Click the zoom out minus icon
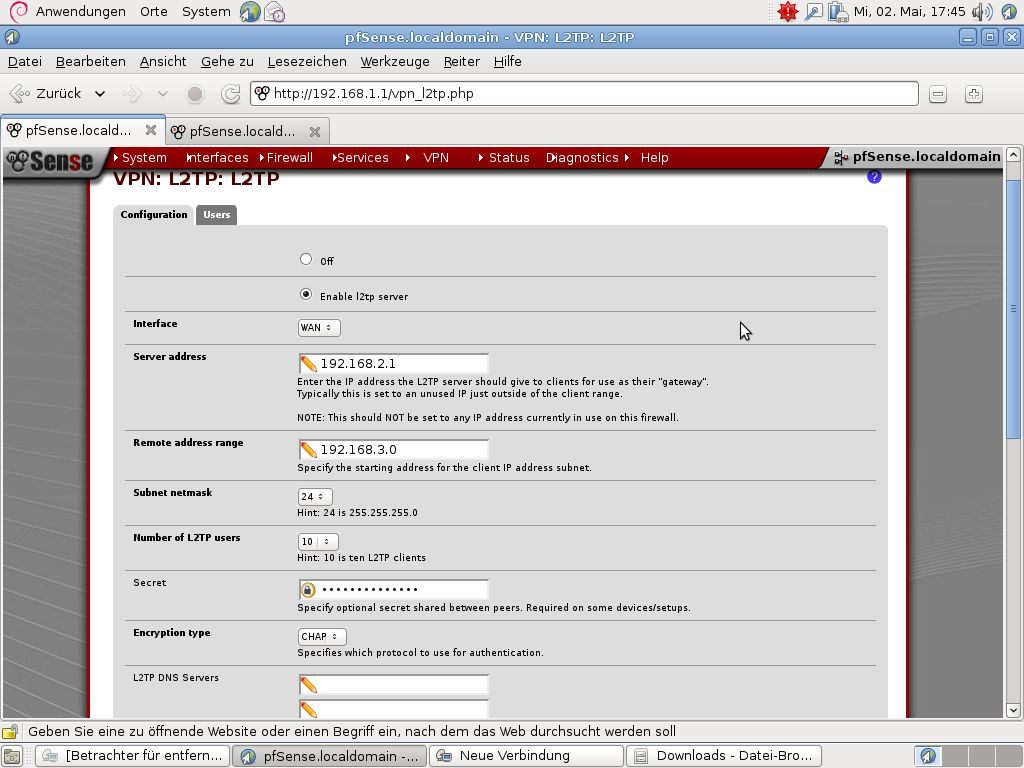Image resolution: width=1024 pixels, height=768 pixels. point(938,94)
